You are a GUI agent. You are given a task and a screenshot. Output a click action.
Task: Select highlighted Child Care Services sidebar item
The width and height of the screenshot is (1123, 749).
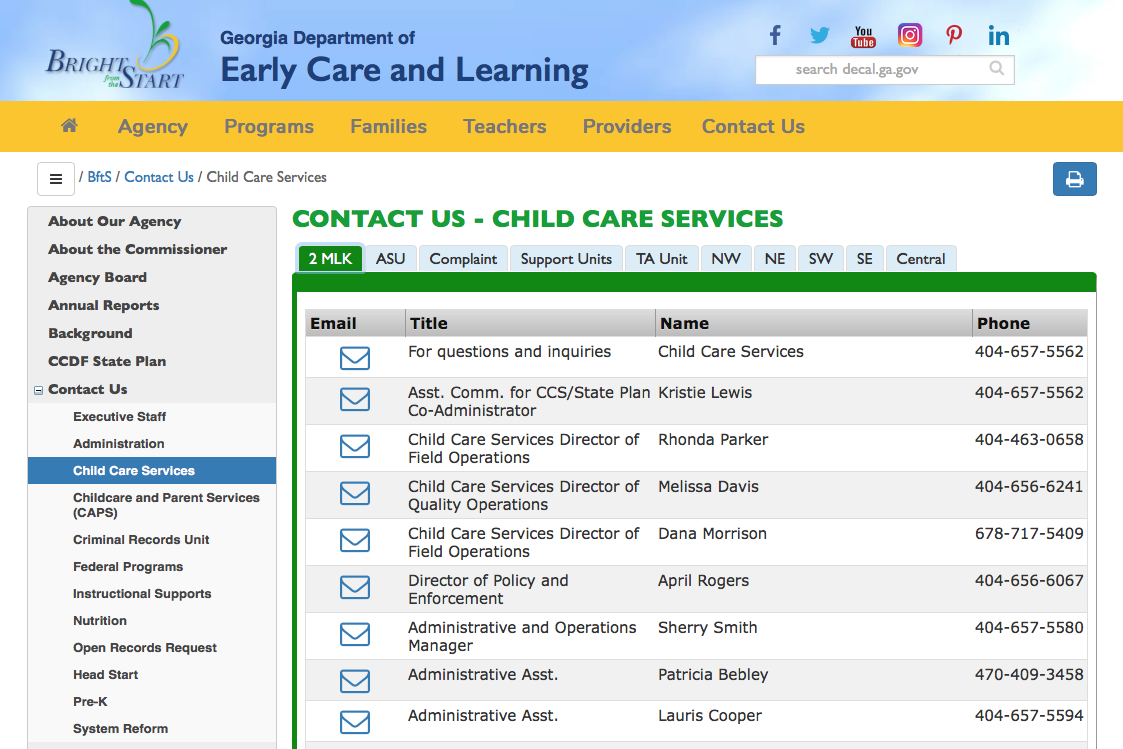pos(152,470)
